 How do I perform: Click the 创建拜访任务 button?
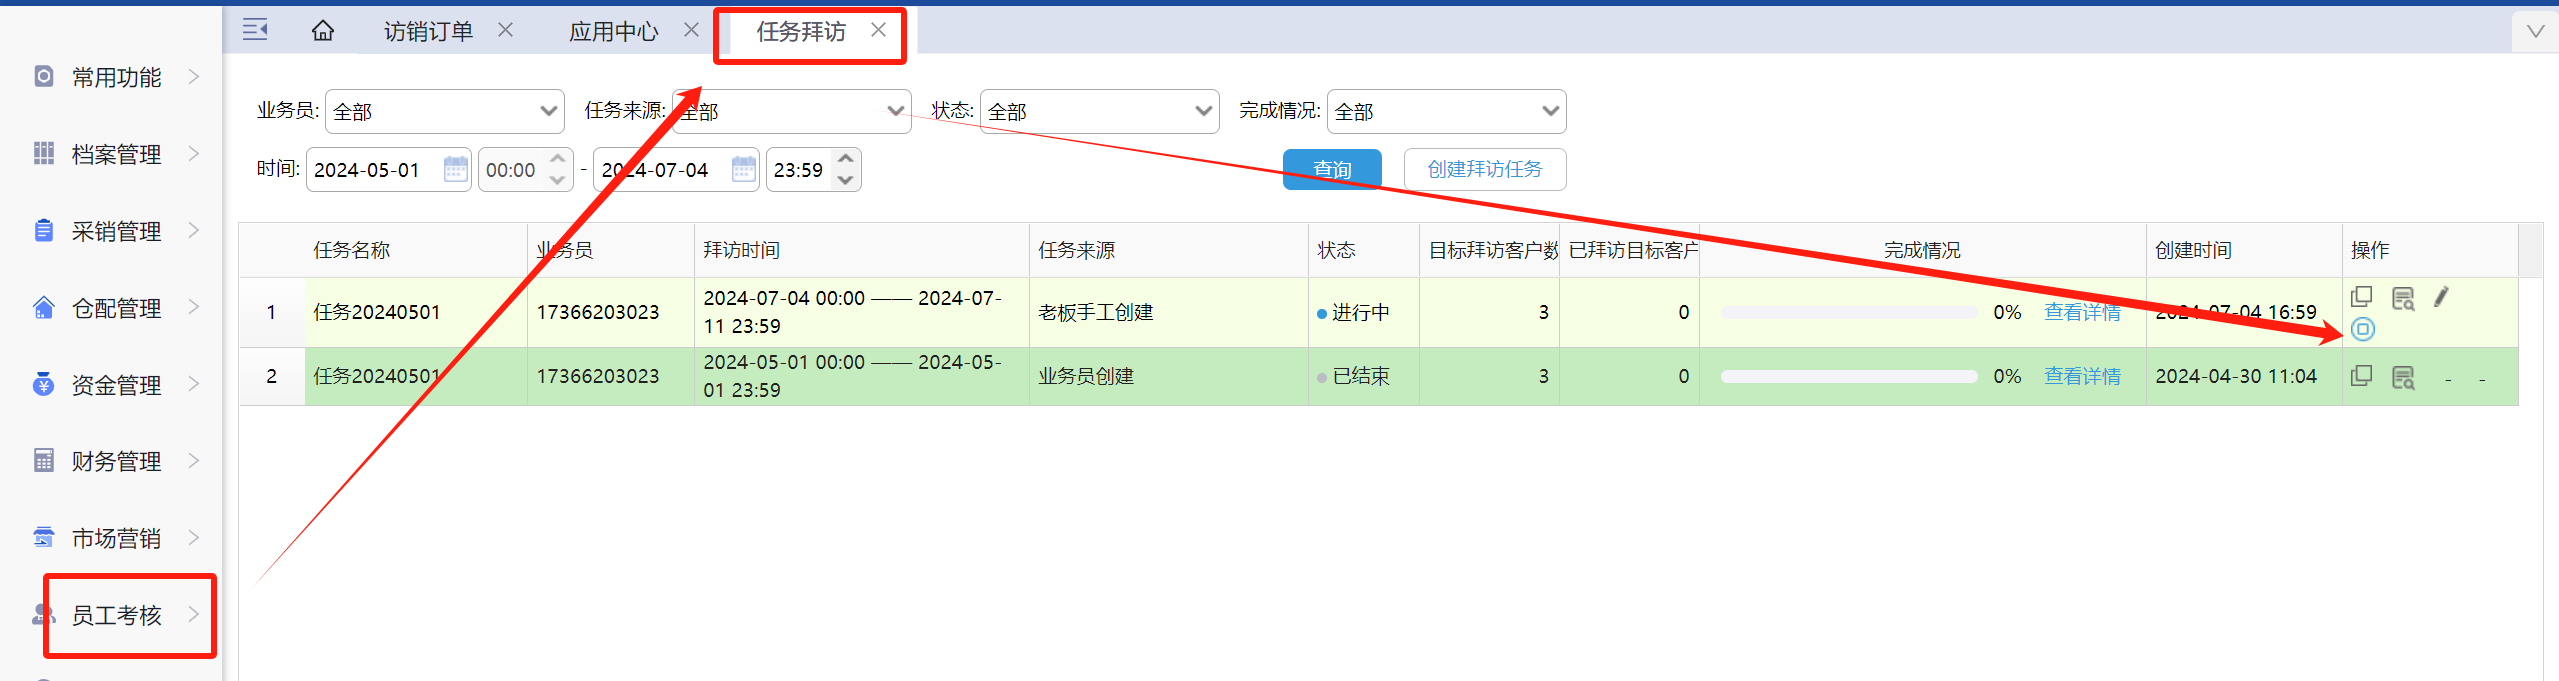[x=1484, y=169]
